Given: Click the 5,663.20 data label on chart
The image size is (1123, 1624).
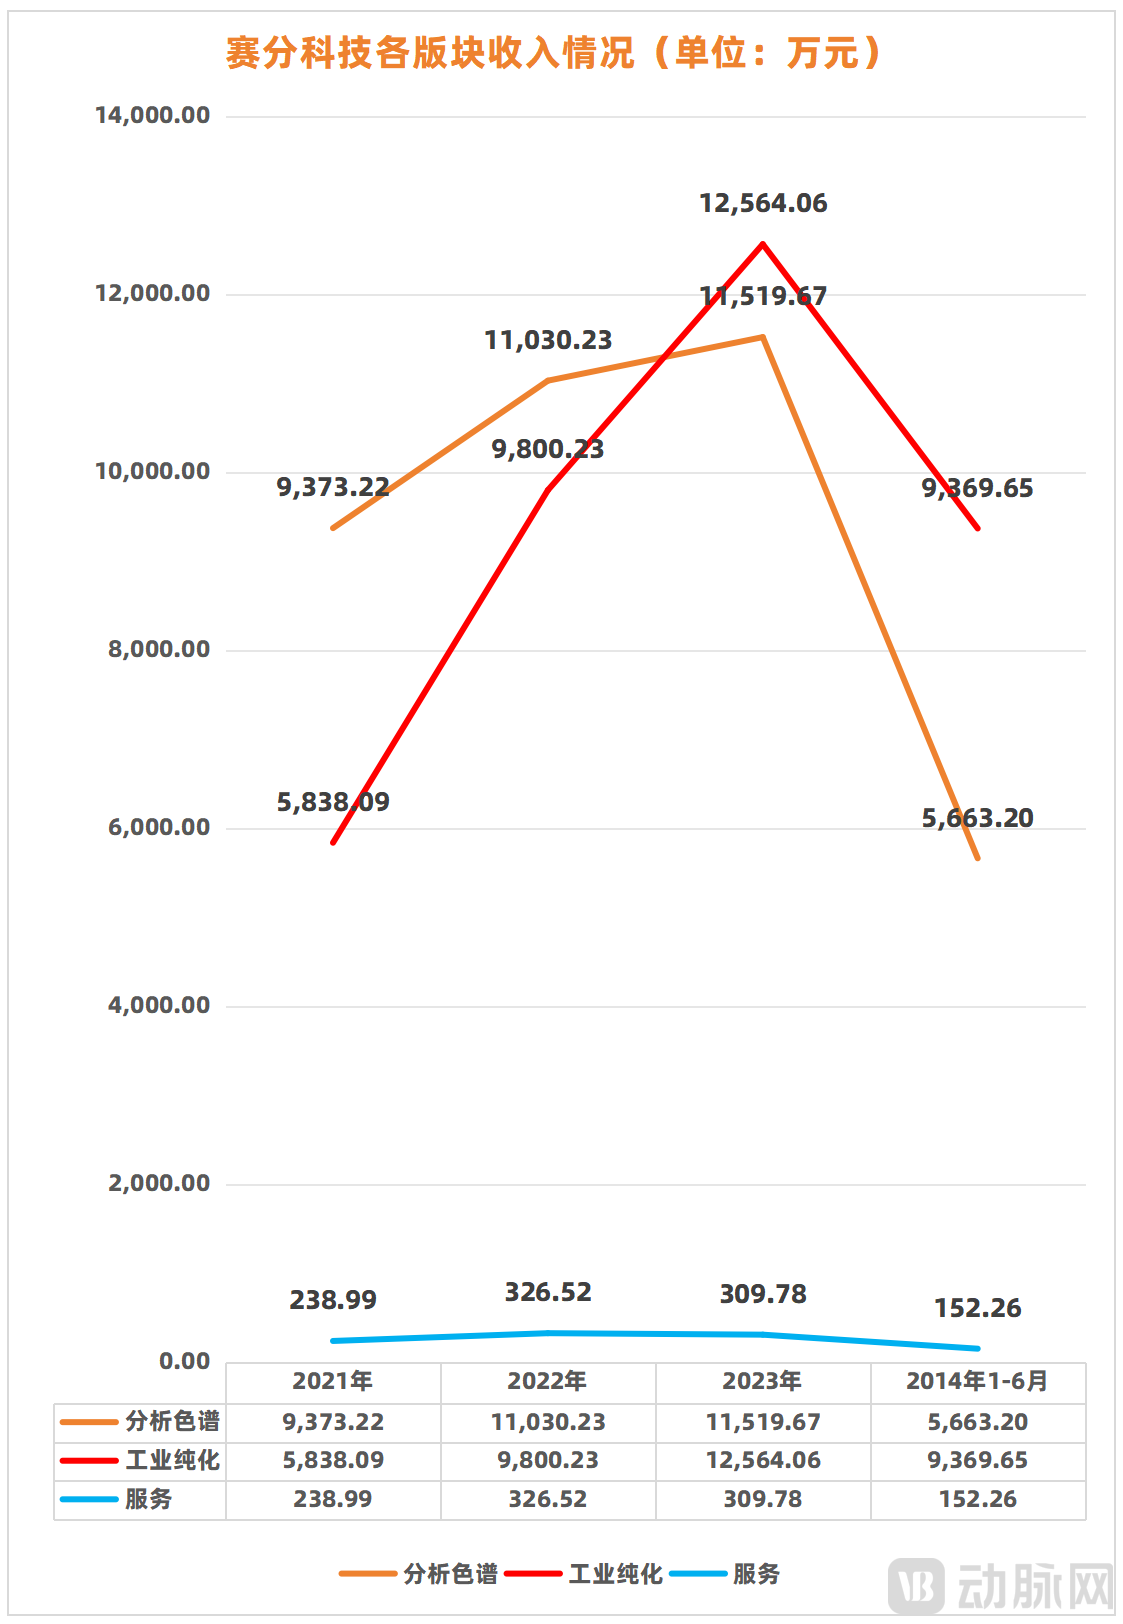Looking at the screenshot, I should [977, 818].
